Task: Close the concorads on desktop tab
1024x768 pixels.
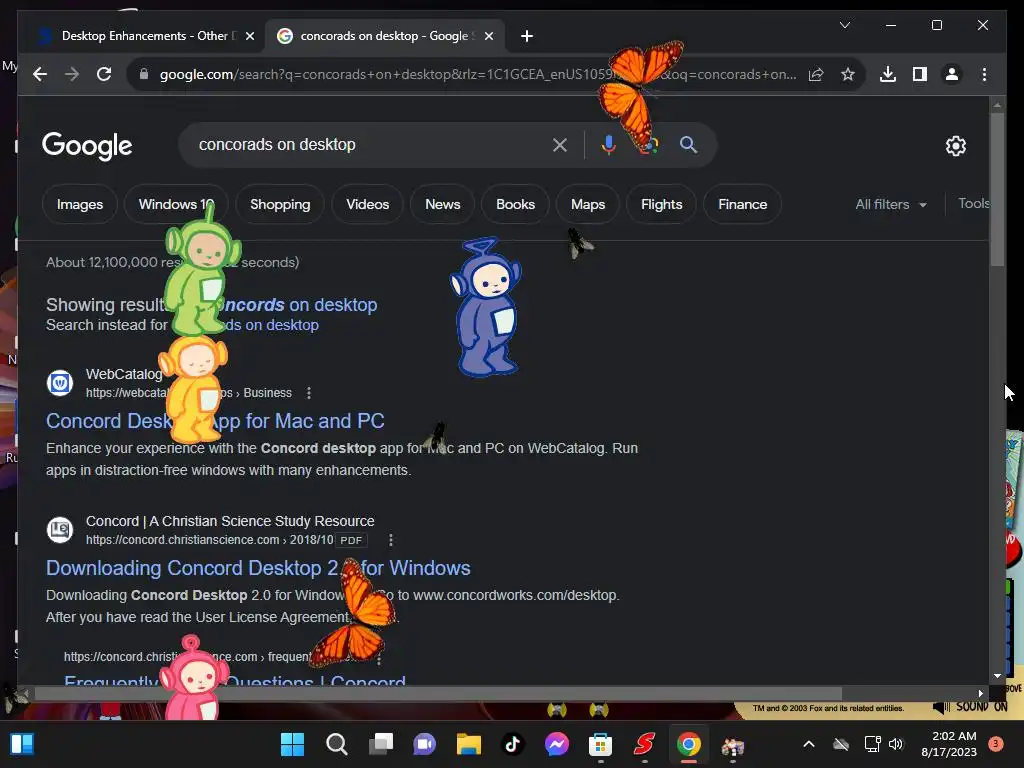Action: [x=488, y=36]
